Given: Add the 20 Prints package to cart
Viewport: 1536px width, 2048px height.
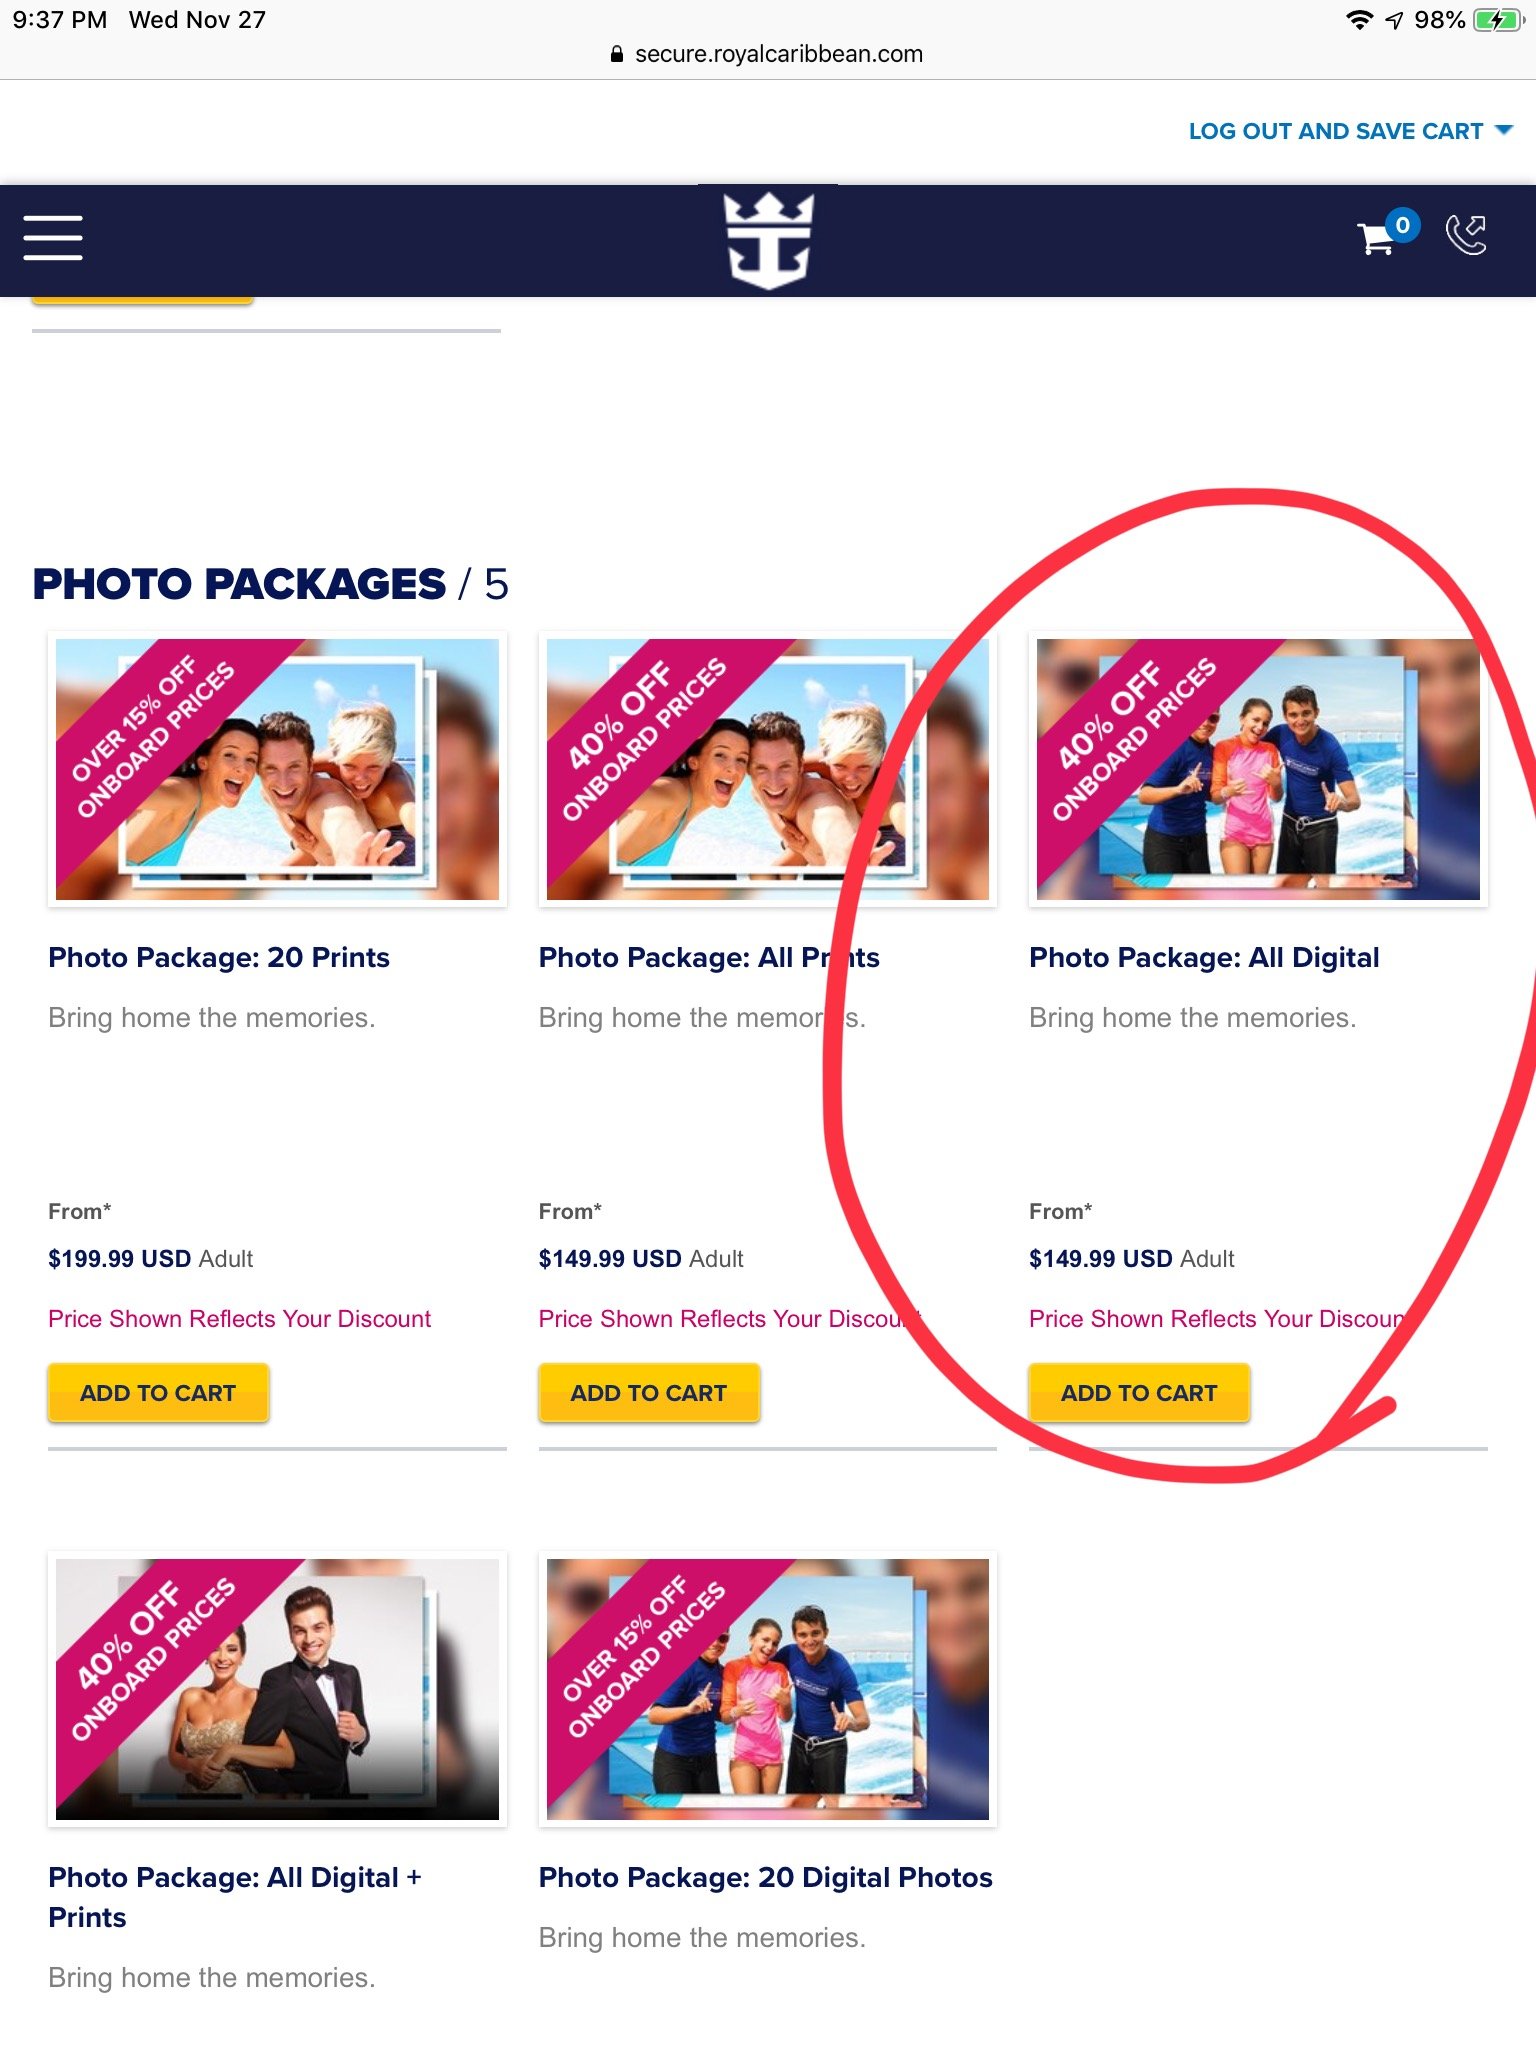Looking at the screenshot, I should pyautogui.click(x=158, y=1393).
